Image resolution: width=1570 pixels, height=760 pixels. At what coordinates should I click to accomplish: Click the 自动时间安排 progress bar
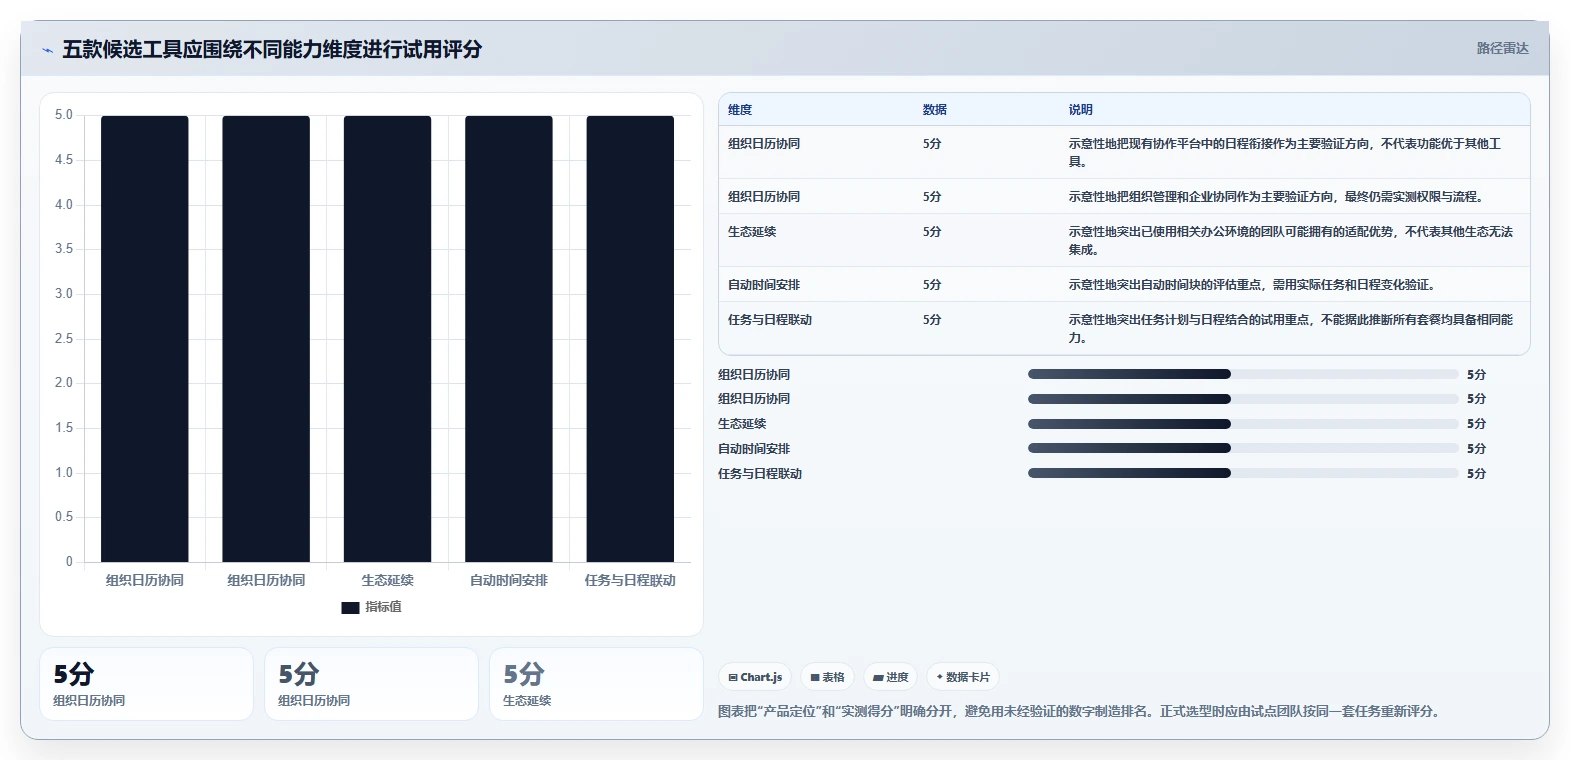click(x=1243, y=449)
